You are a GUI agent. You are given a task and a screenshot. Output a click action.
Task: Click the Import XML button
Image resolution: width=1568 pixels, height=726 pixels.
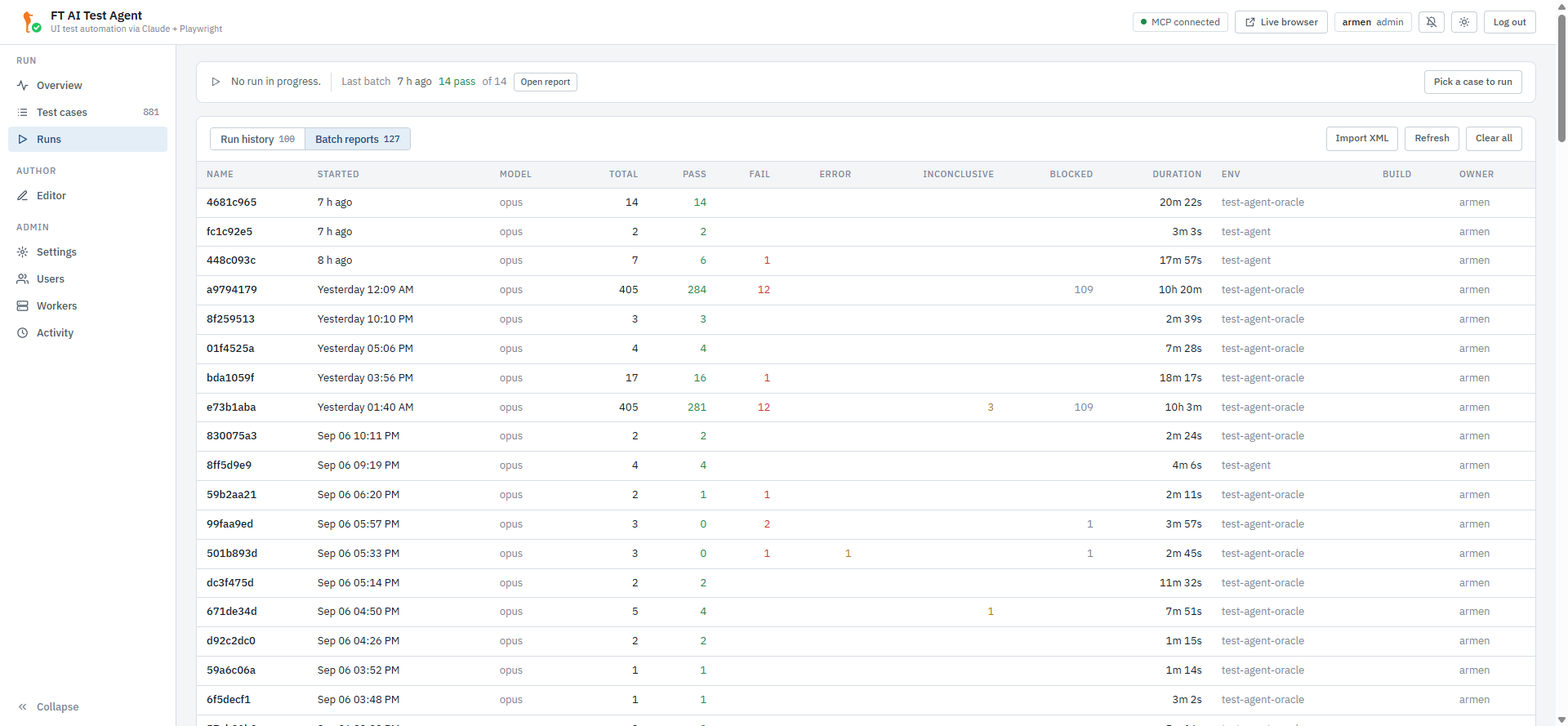(1361, 139)
